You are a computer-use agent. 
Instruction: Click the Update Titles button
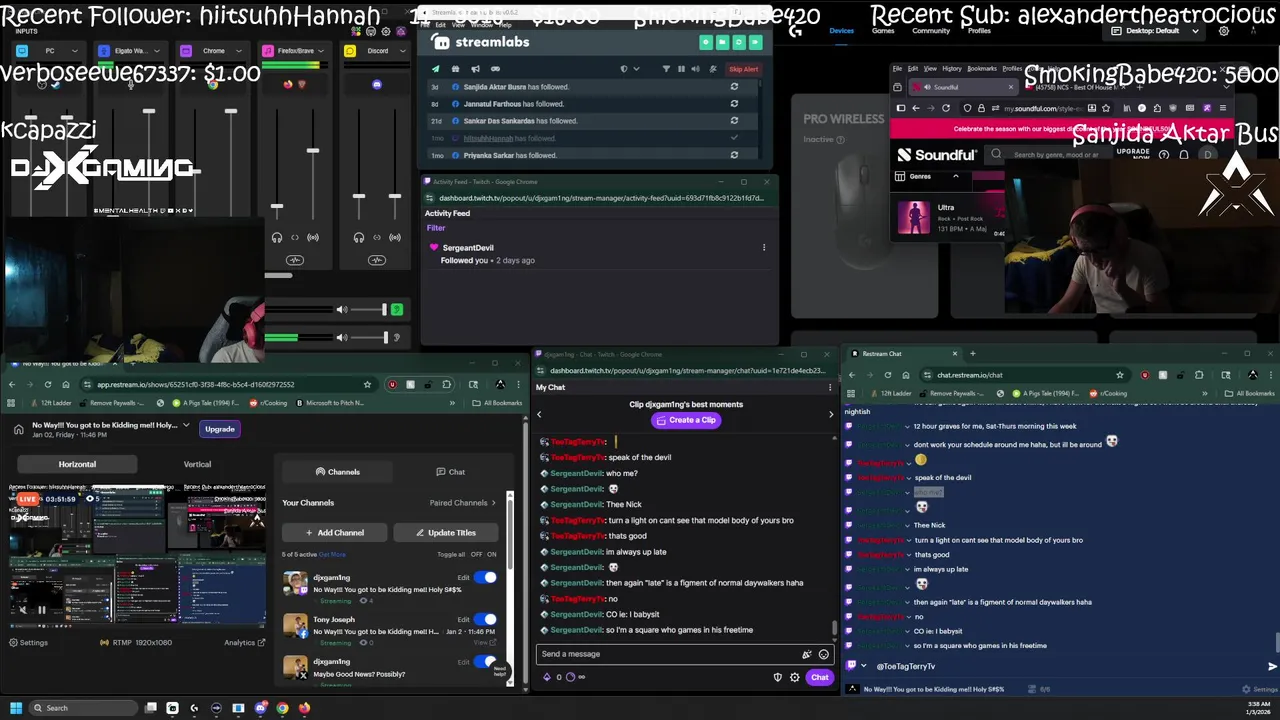click(446, 533)
